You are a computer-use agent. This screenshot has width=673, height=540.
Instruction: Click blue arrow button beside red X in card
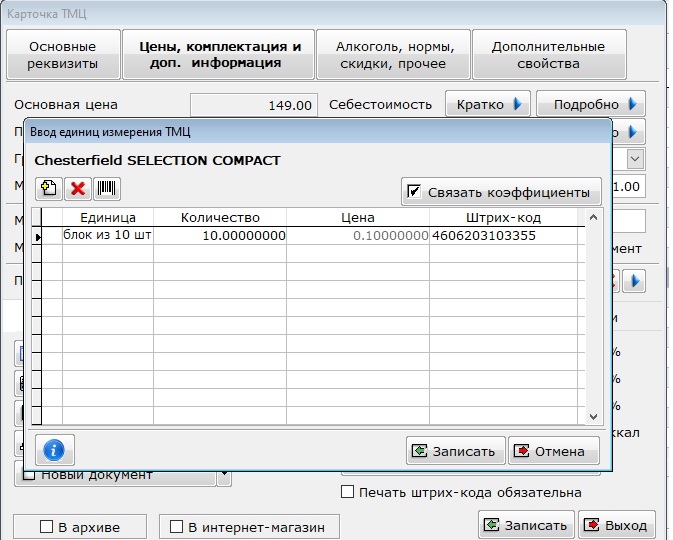click(634, 281)
